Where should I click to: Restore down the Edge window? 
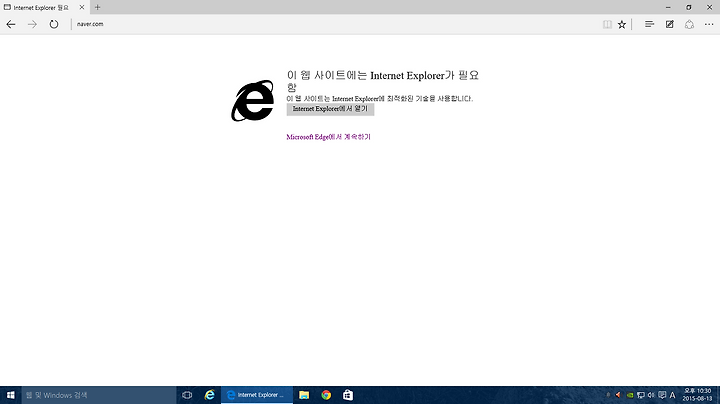pos(689,7)
